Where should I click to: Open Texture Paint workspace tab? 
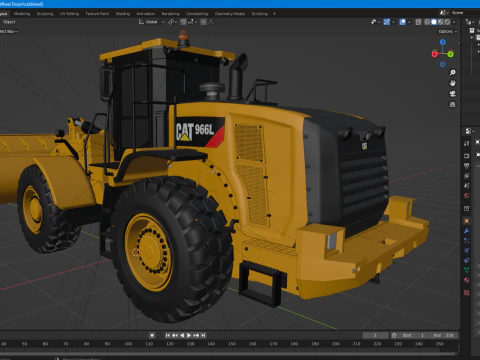pyautogui.click(x=97, y=14)
